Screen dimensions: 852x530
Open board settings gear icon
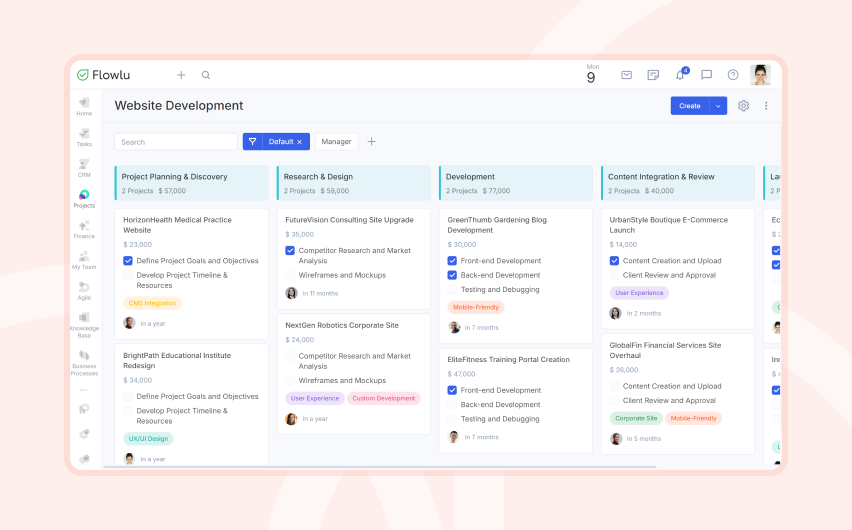click(x=743, y=105)
